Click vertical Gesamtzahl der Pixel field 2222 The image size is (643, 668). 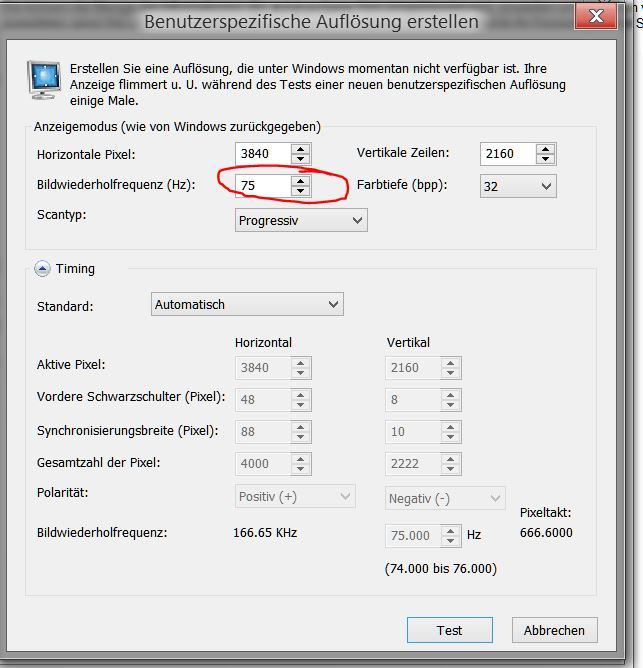(413, 464)
